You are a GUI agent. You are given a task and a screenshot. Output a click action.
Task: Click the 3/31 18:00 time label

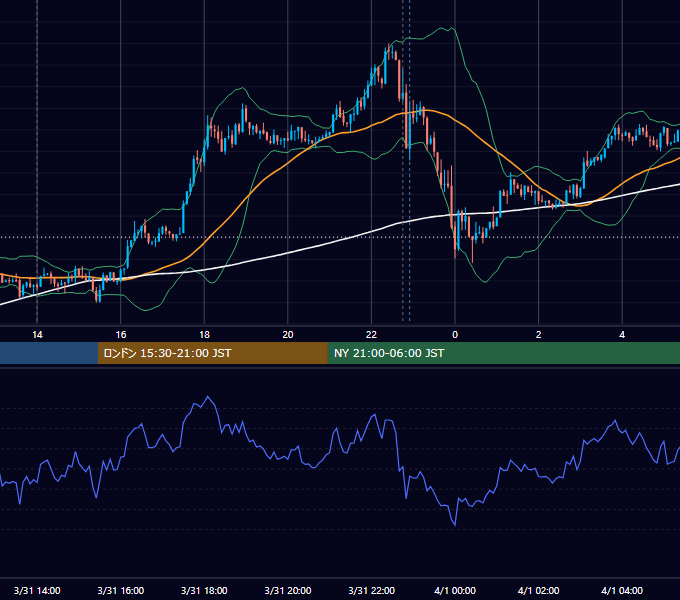click(x=204, y=590)
